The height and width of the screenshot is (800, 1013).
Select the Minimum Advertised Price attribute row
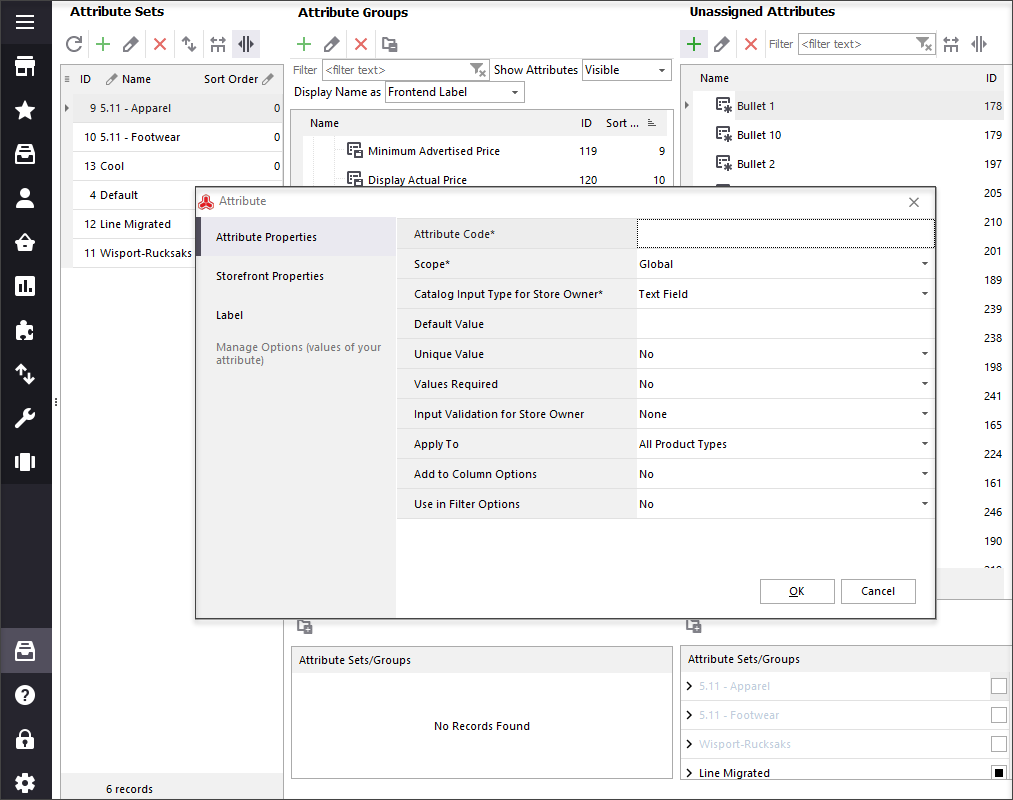point(485,151)
